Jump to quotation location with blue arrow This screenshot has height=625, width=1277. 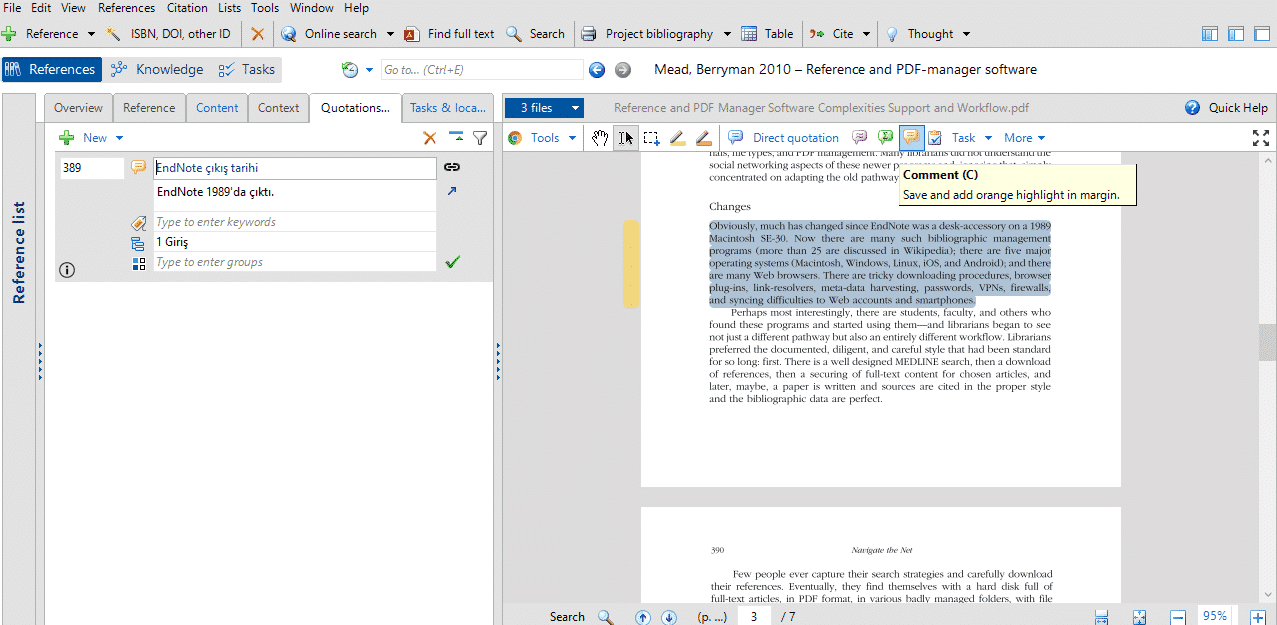(x=452, y=190)
